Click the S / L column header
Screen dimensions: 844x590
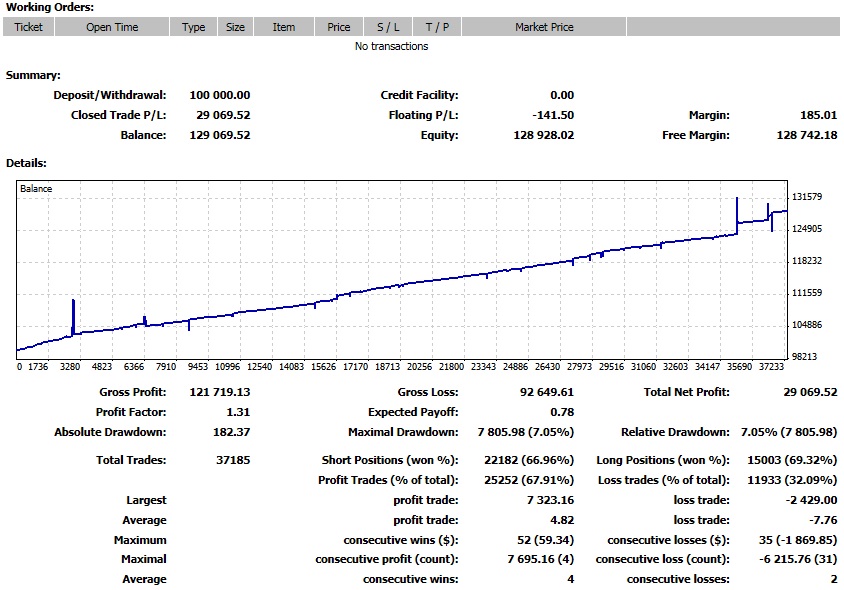pos(387,27)
